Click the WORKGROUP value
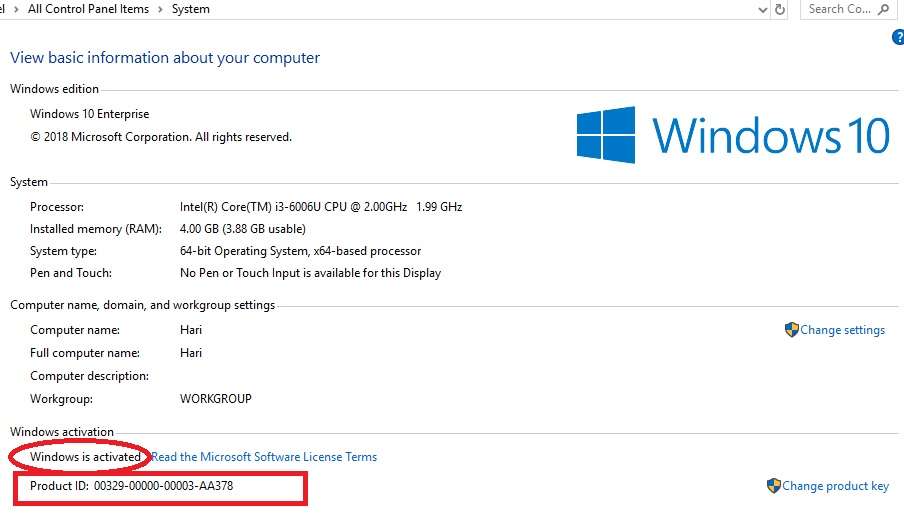Image resolution: width=904 pixels, height=524 pixels. tap(216, 399)
